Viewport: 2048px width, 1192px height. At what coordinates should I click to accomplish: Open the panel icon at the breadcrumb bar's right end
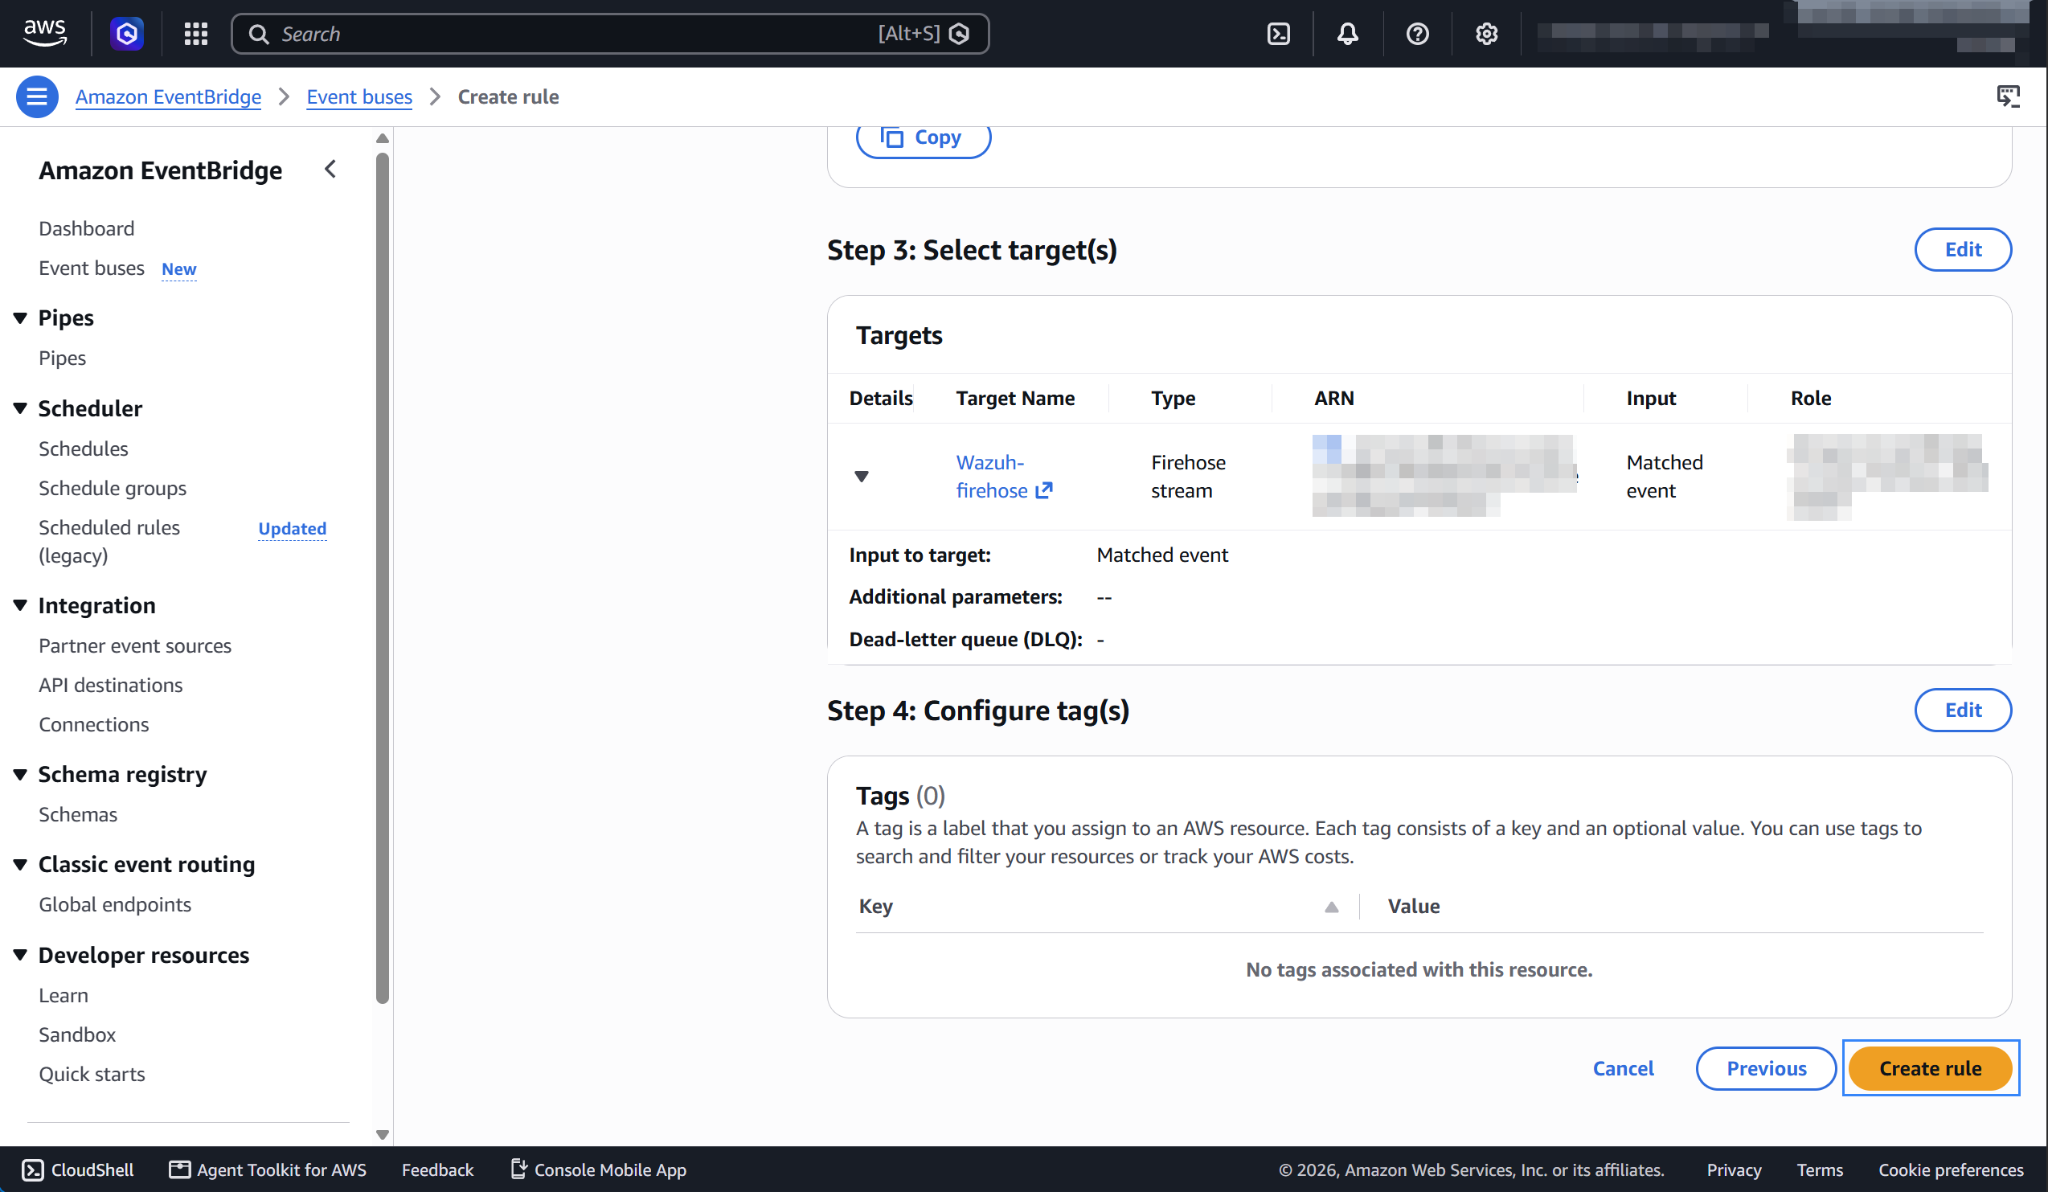(x=2008, y=96)
